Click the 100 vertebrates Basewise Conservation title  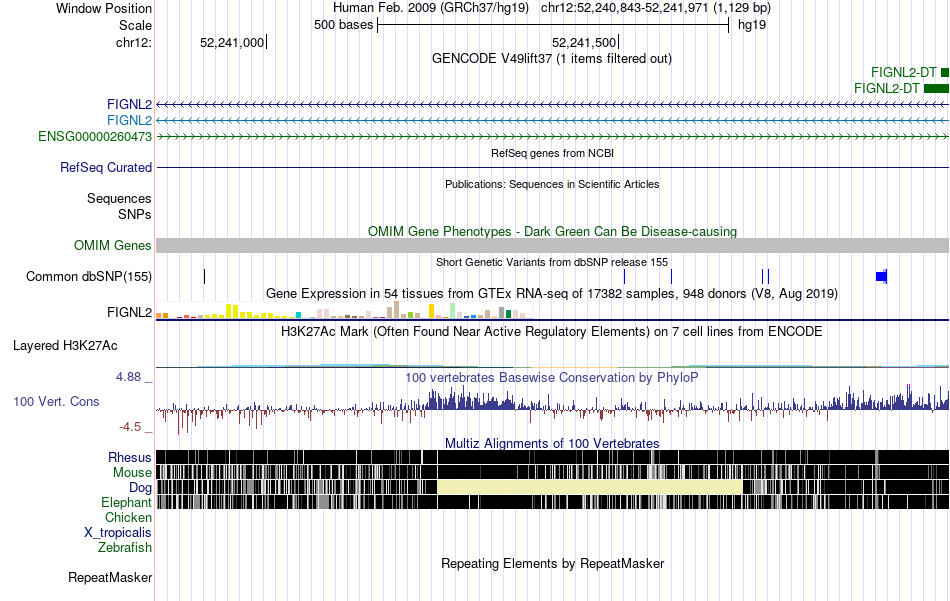tap(552, 377)
